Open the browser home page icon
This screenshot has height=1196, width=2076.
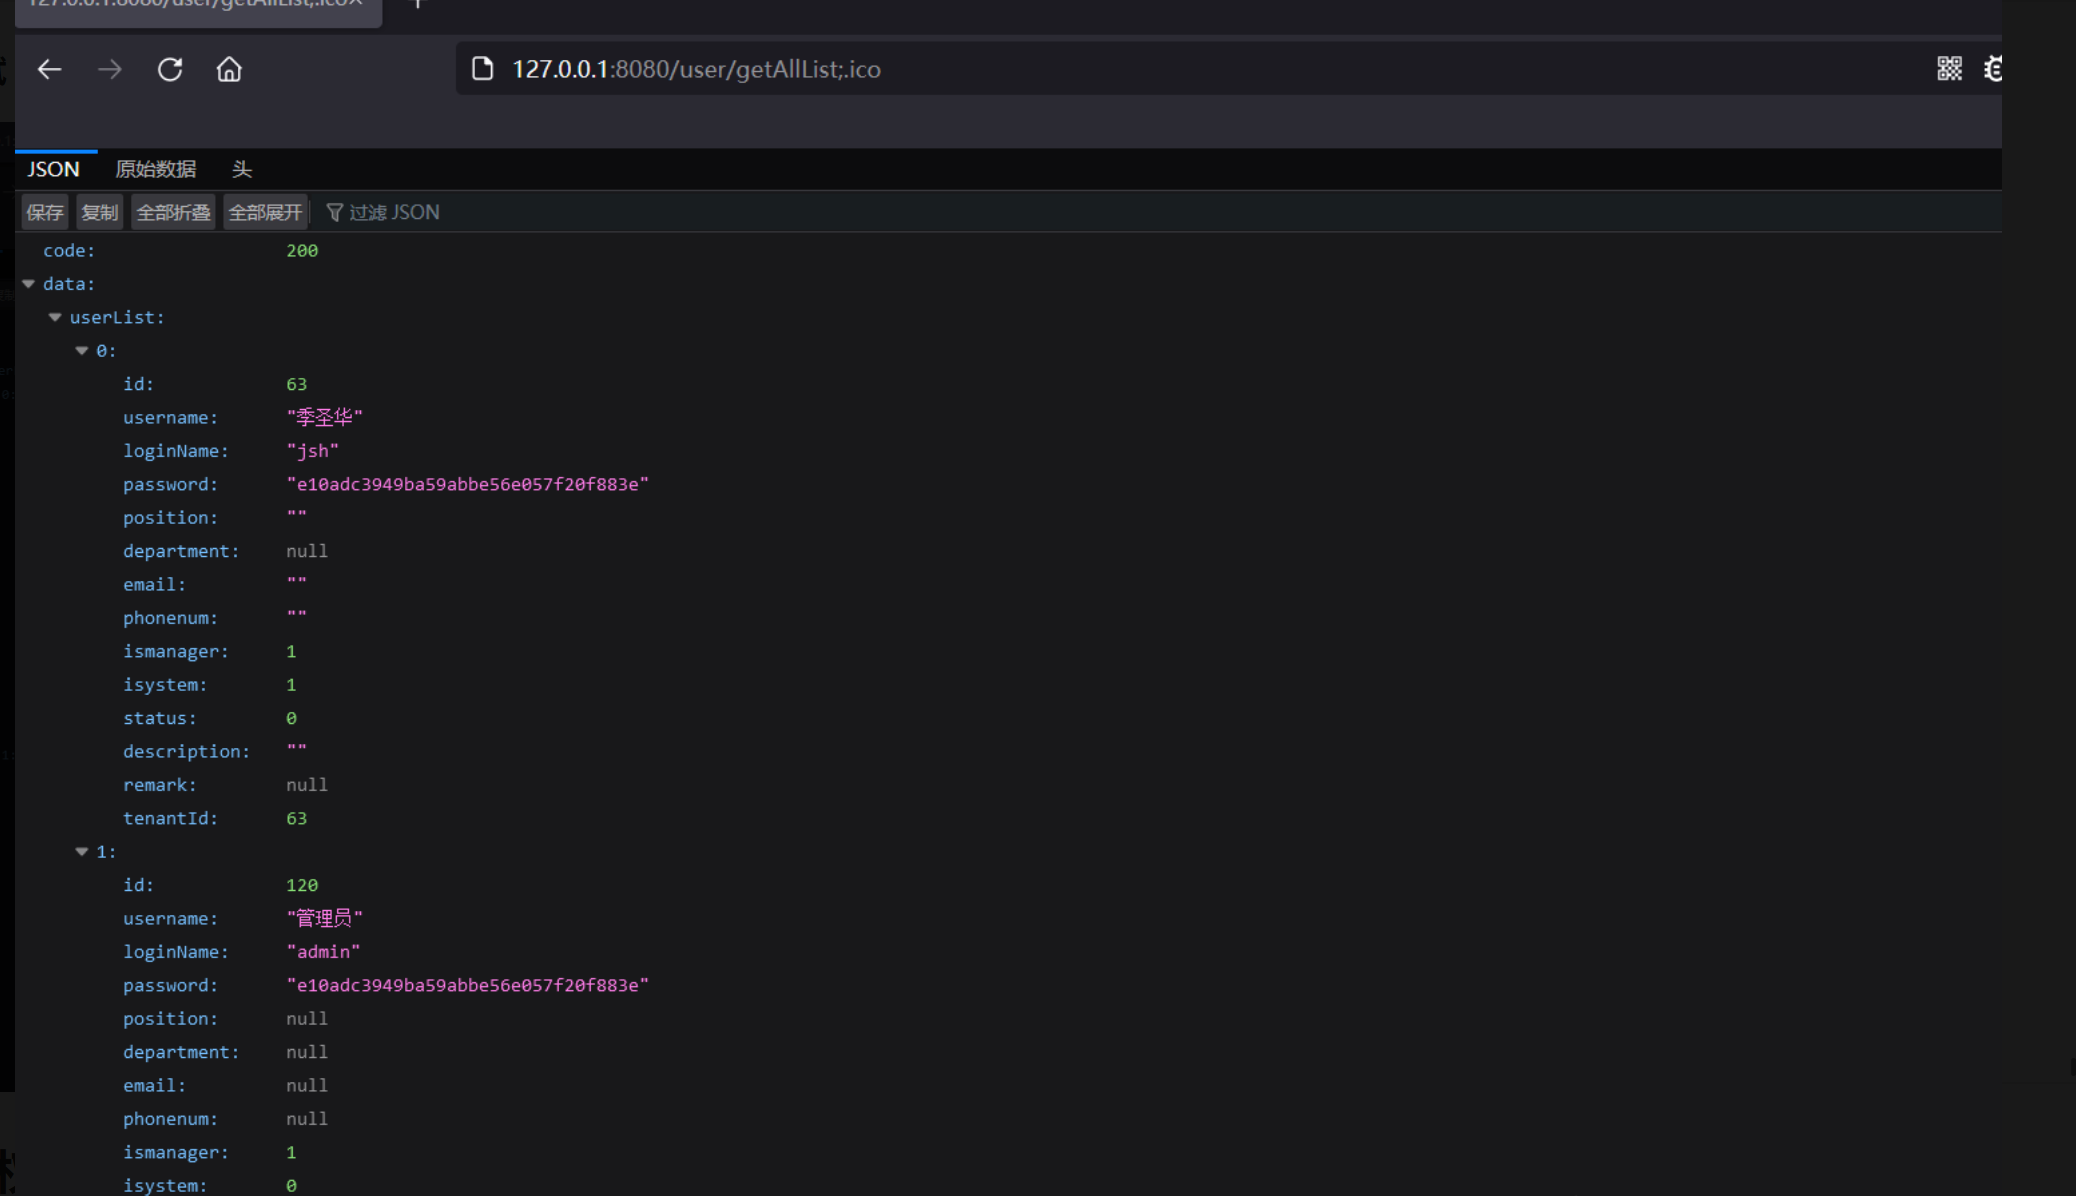pos(229,69)
